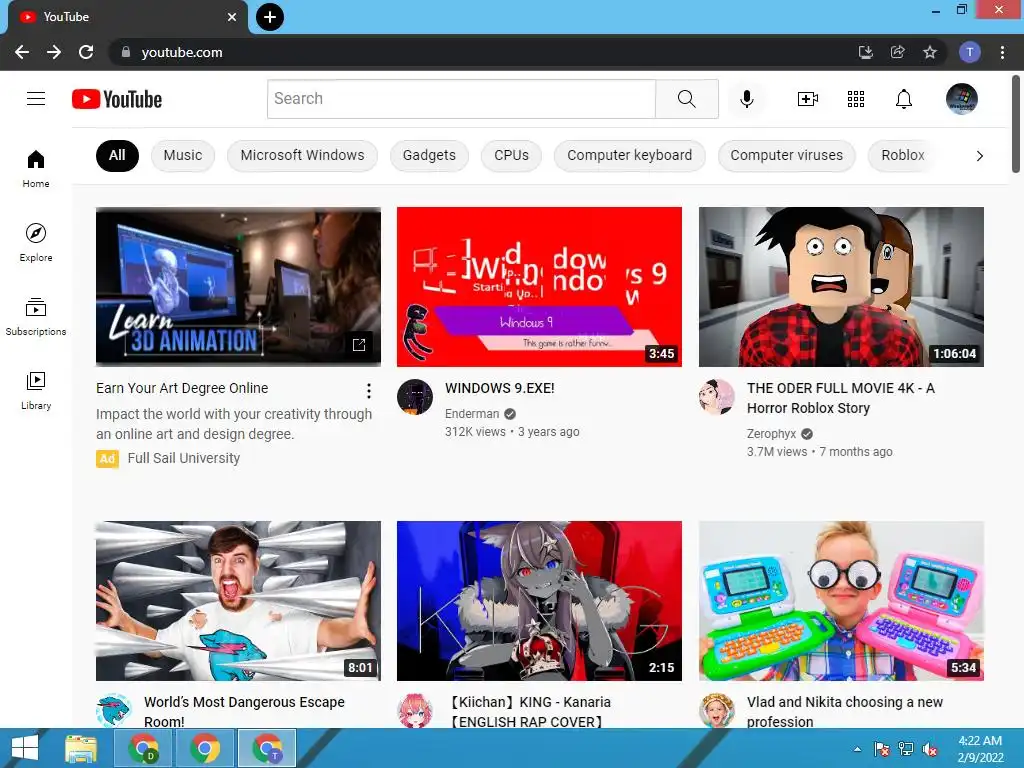The width and height of the screenshot is (1024, 768).
Task: Open Subscriptions in sidebar
Action: [36, 317]
